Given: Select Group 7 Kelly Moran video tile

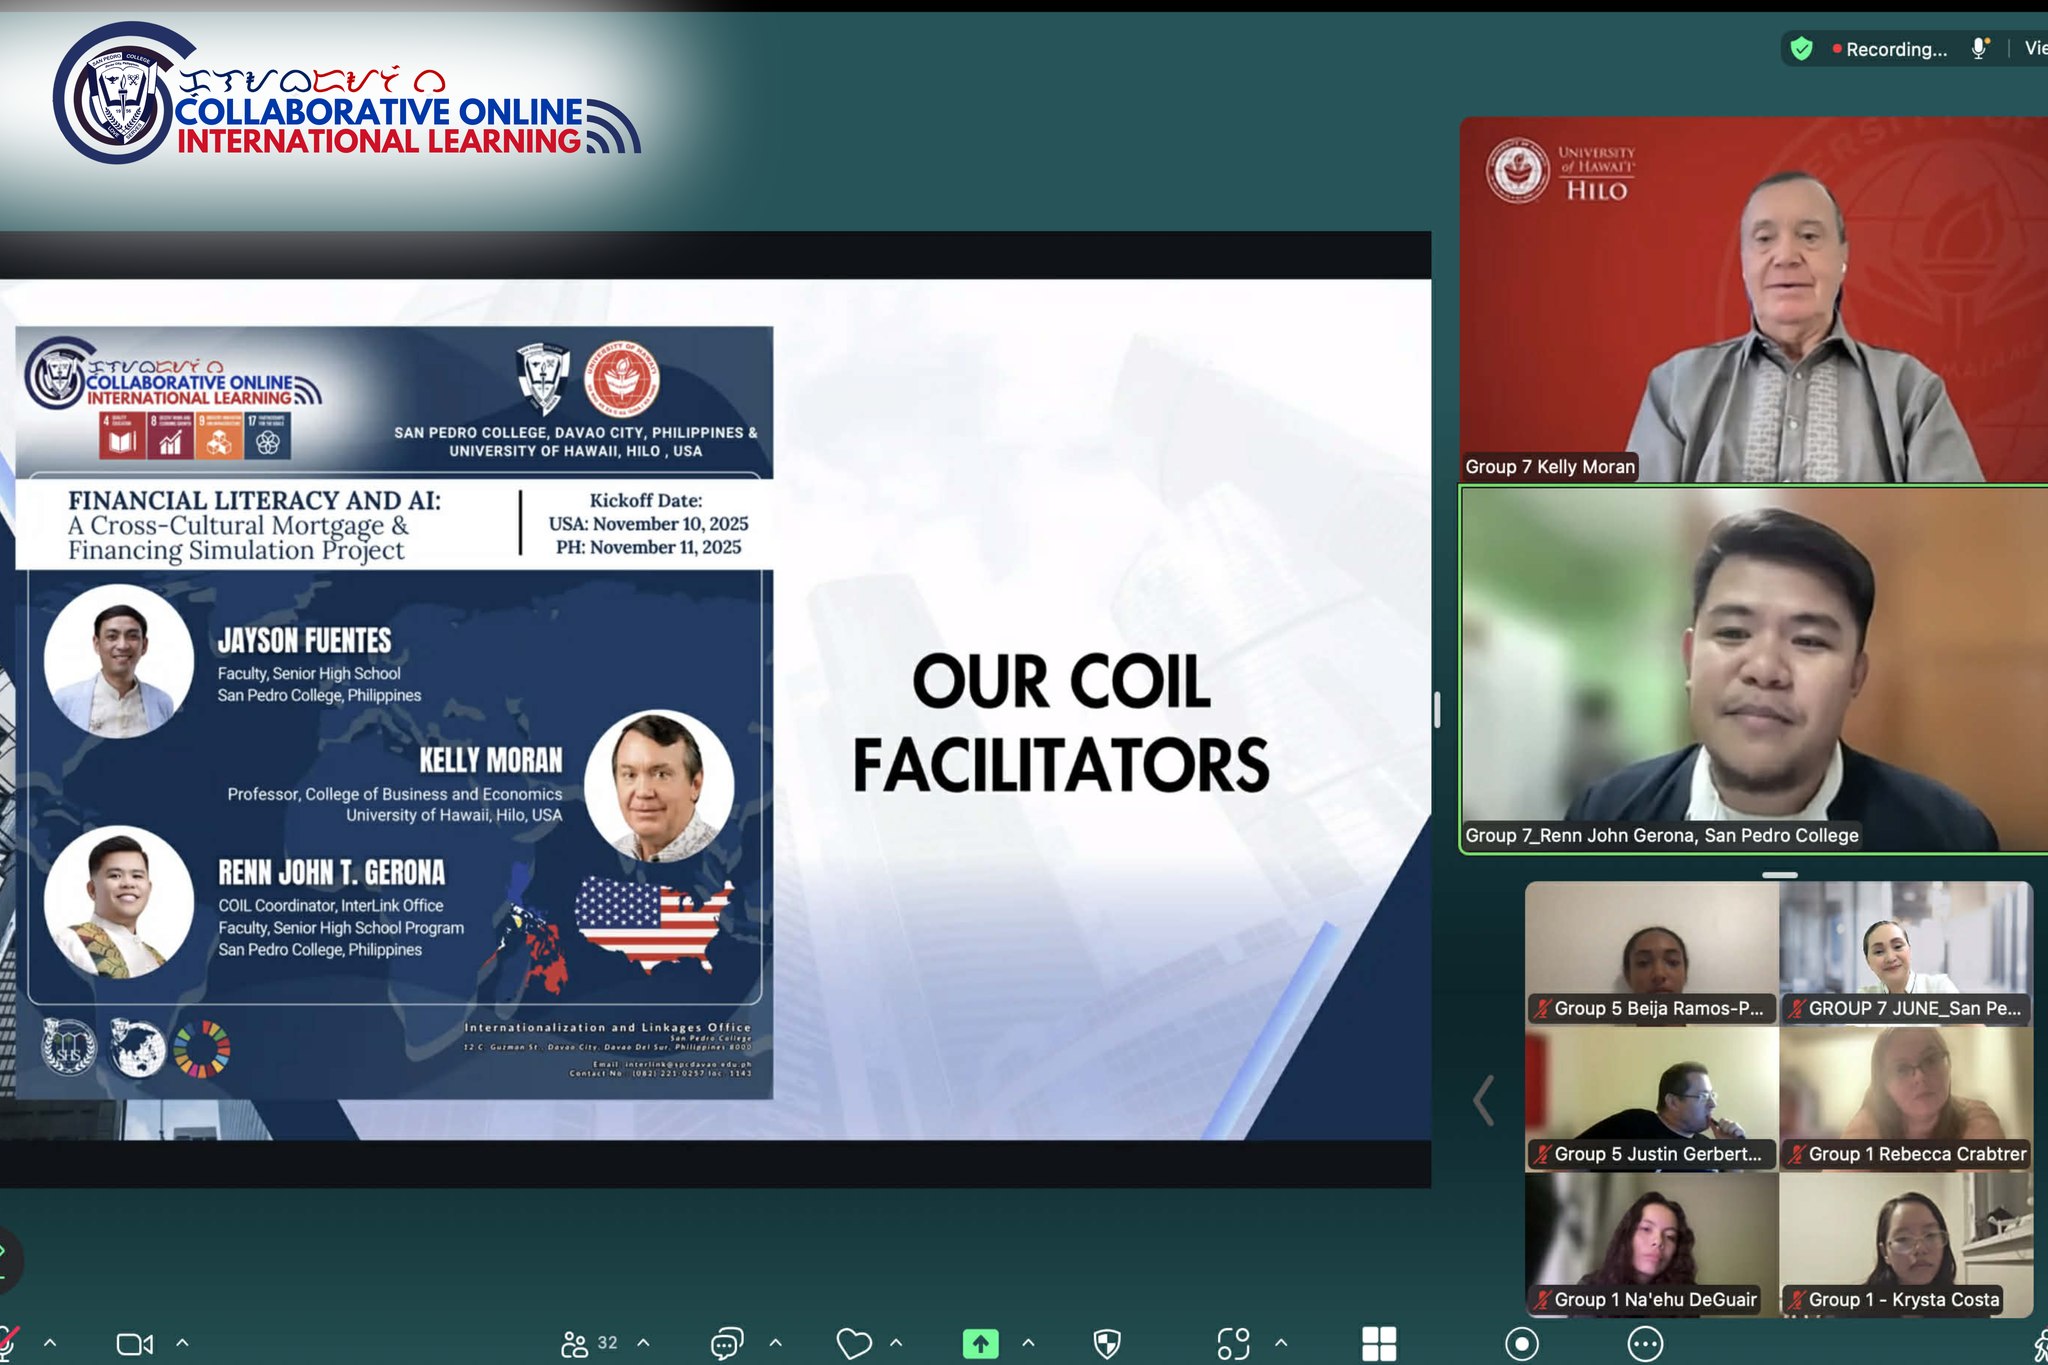Looking at the screenshot, I should pyautogui.click(x=1753, y=299).
